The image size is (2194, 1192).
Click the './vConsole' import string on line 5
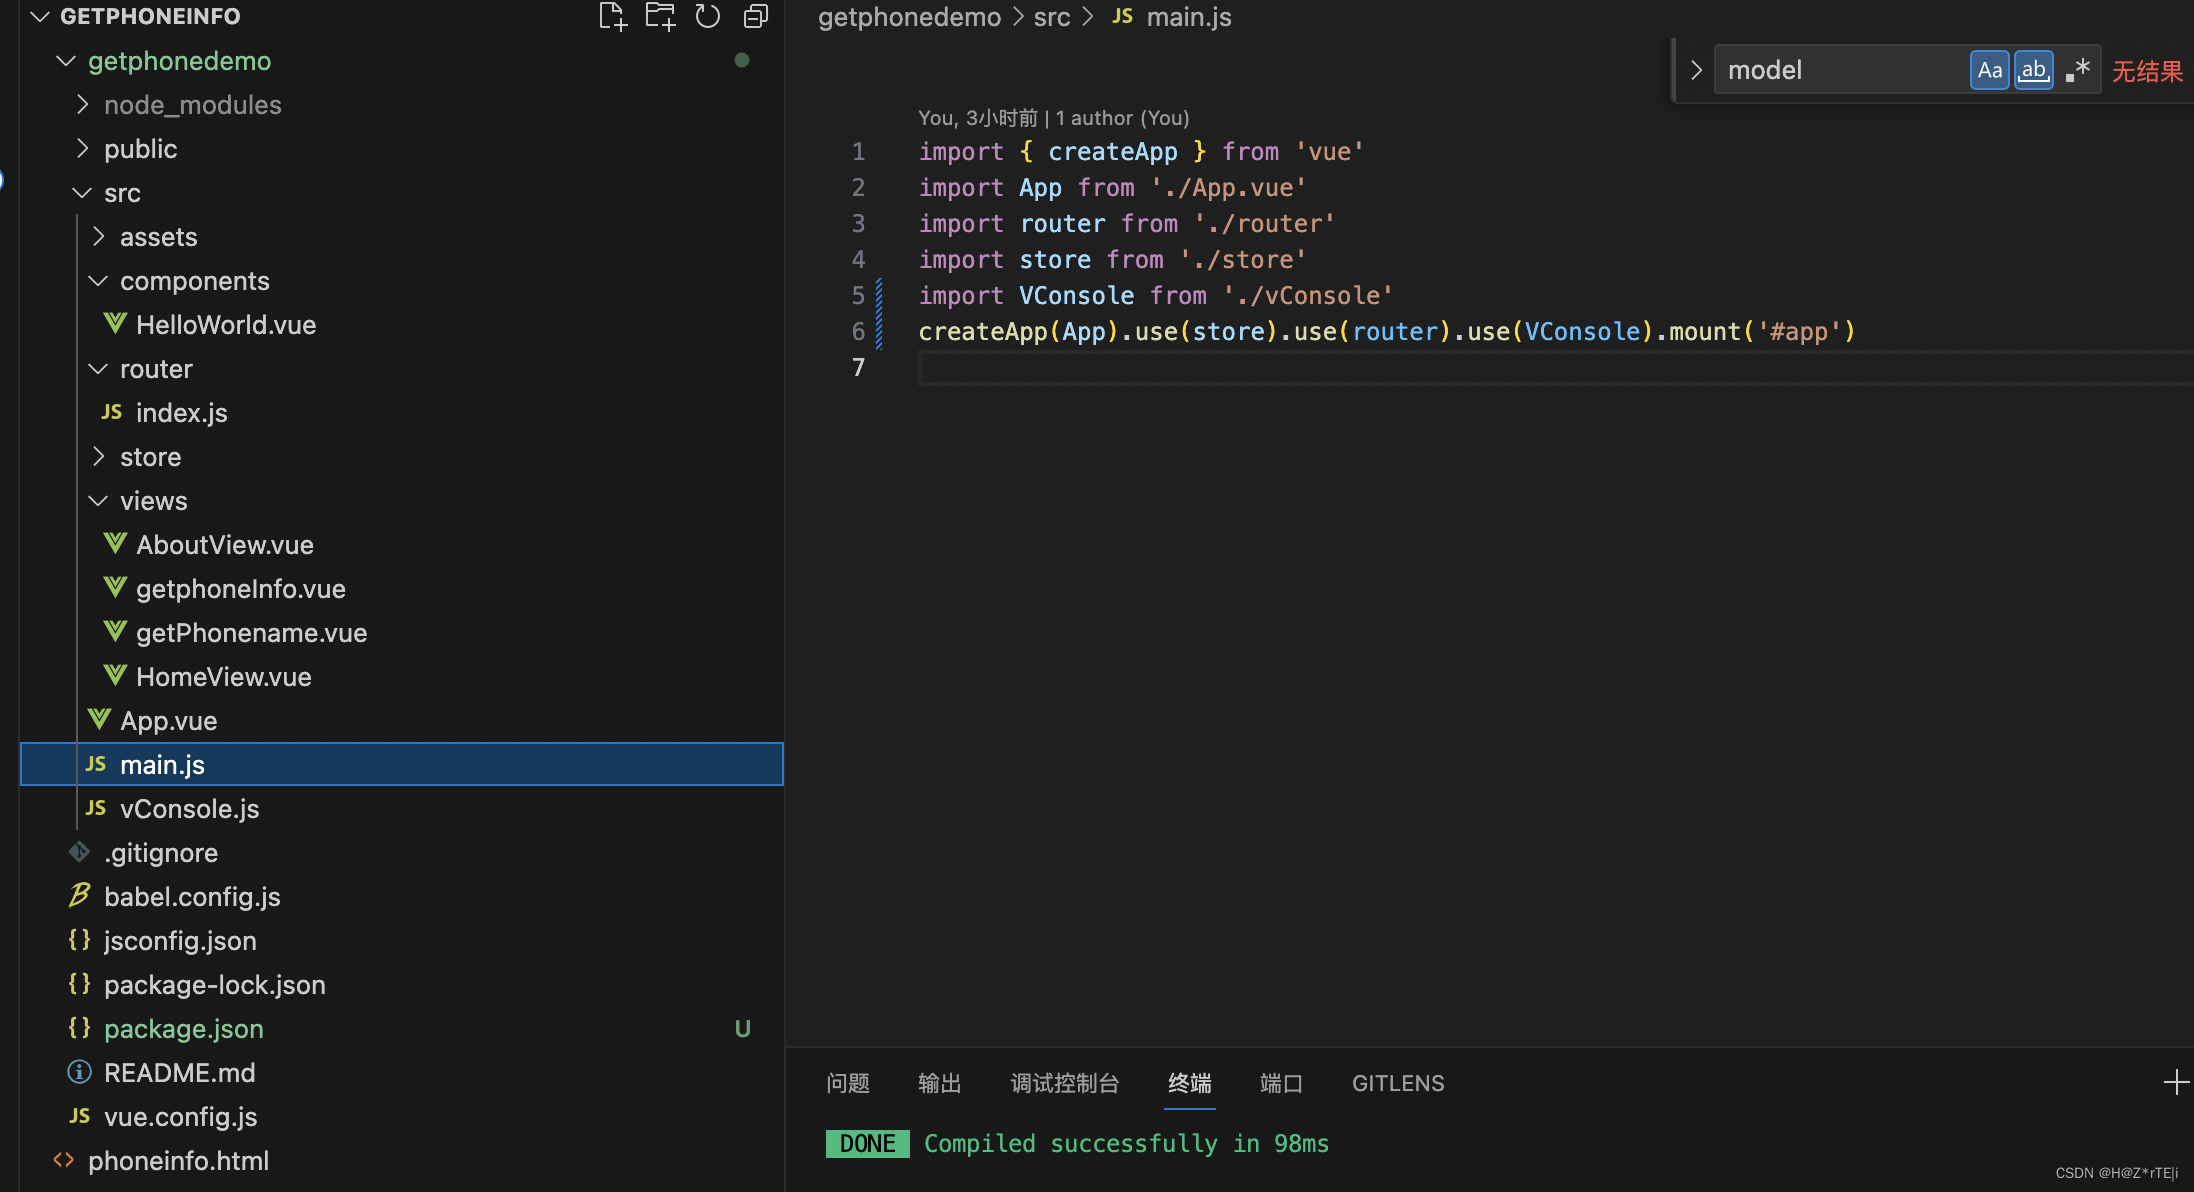(x=1308, y=295)
